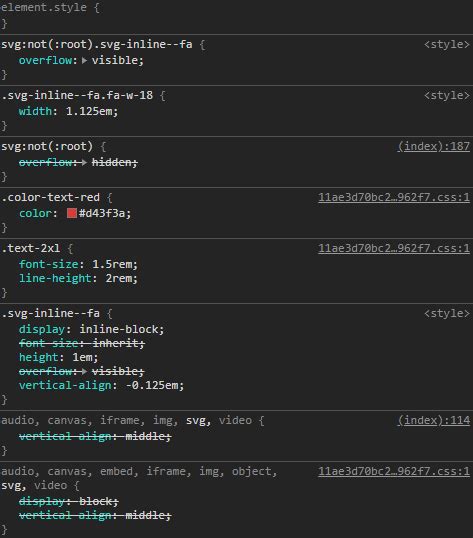Click the color property name

pyautogui.click(x=35, y=213)
